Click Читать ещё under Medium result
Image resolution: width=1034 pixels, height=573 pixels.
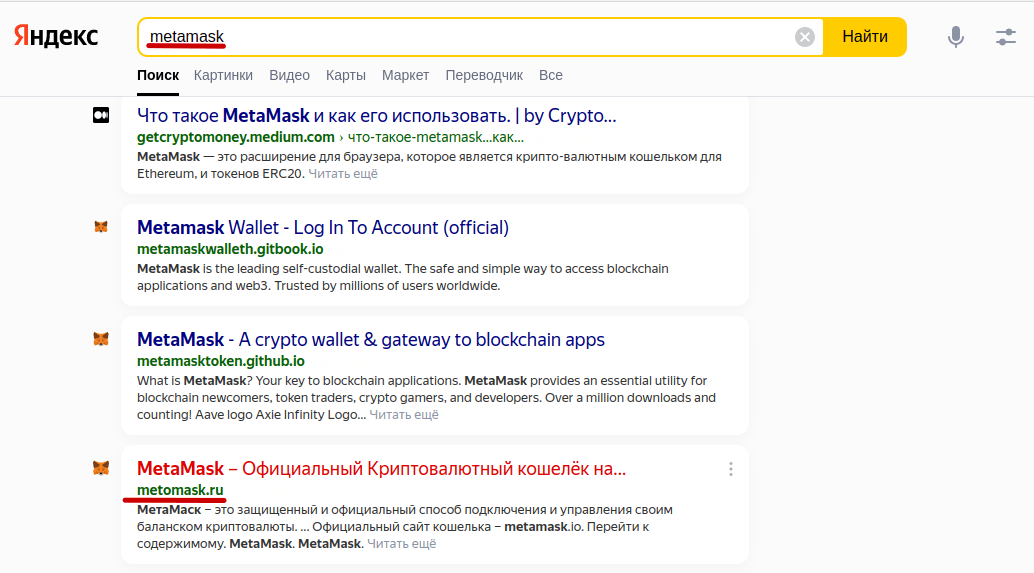point(343,174)
